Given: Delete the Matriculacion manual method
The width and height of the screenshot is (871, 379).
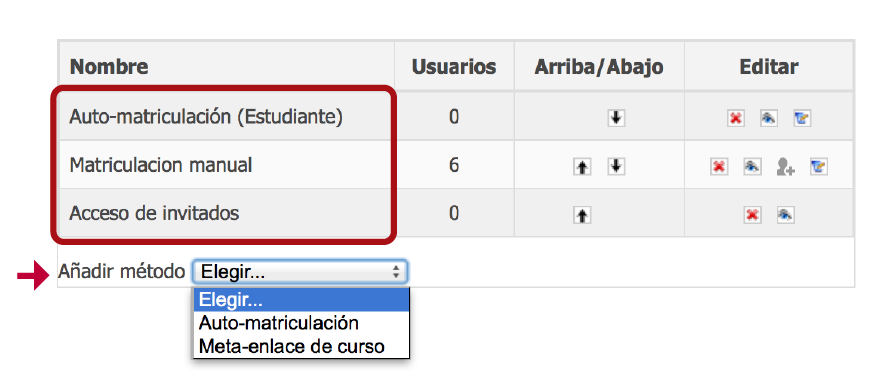Looking at the screenshot, I should click(x=719, y=166).
